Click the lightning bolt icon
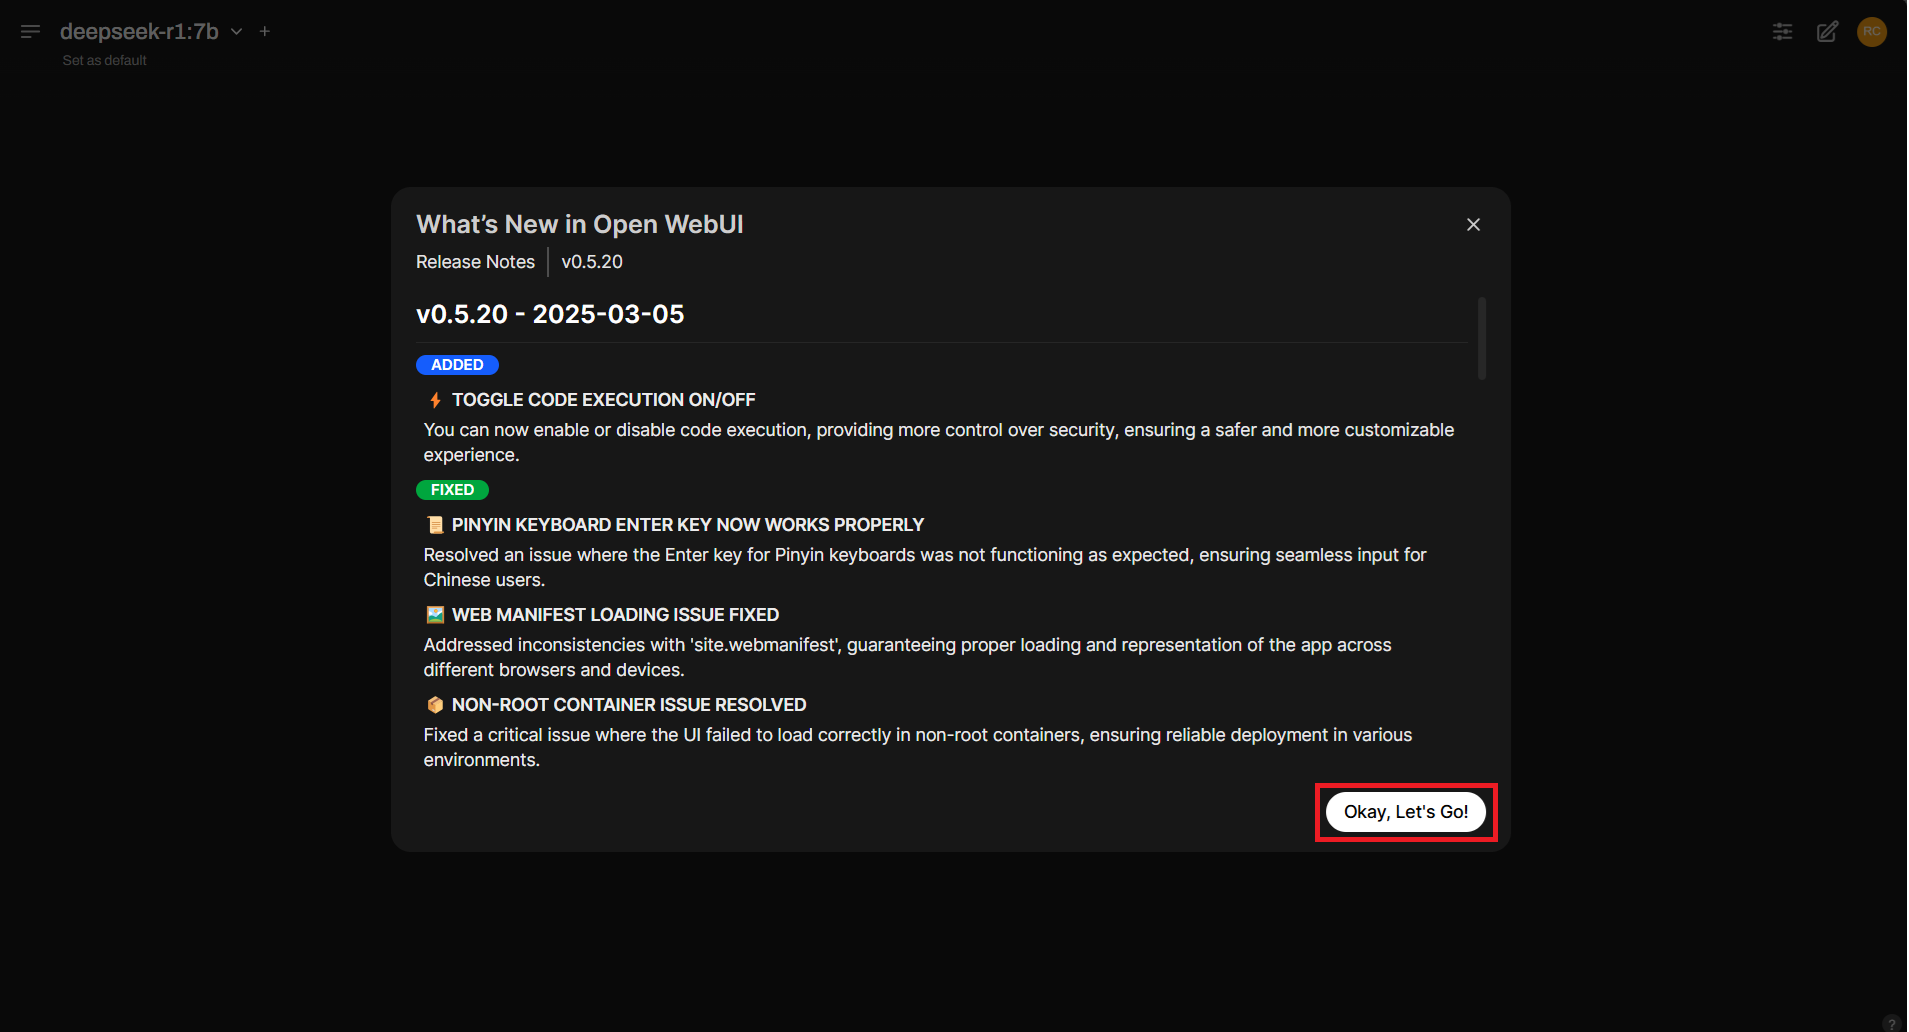 point(435,400)
